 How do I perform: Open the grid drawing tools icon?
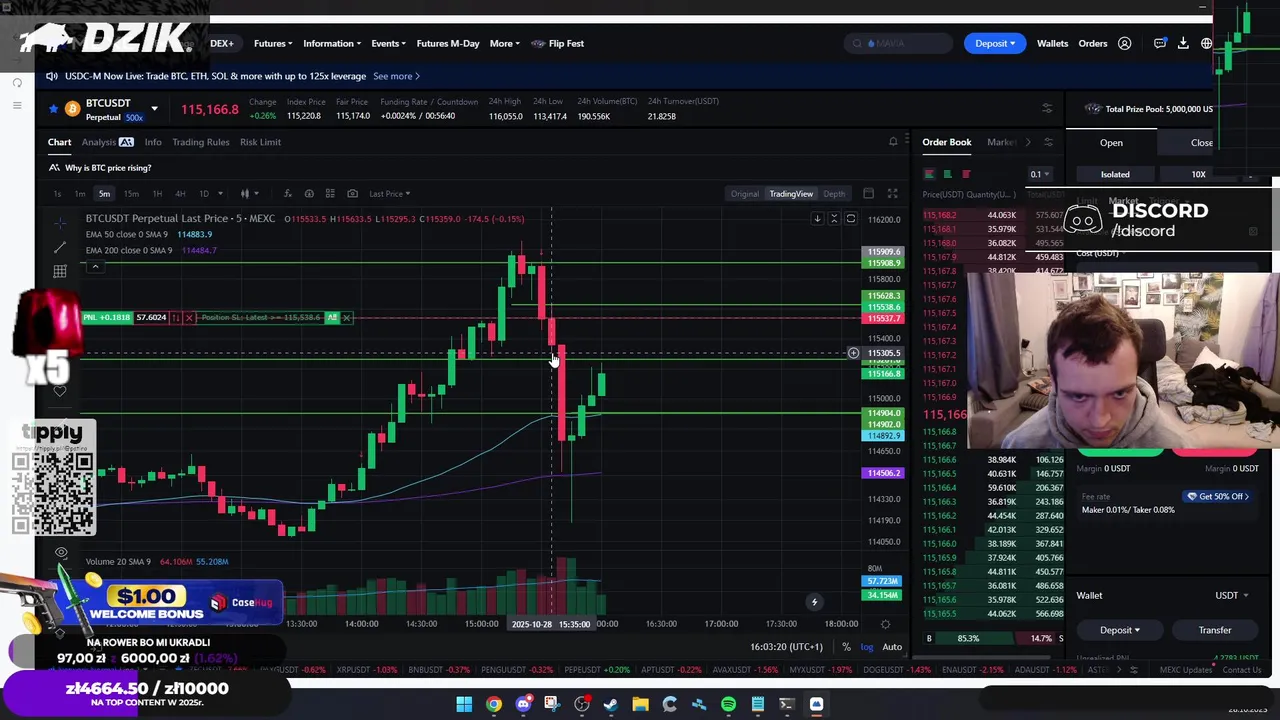60,271
